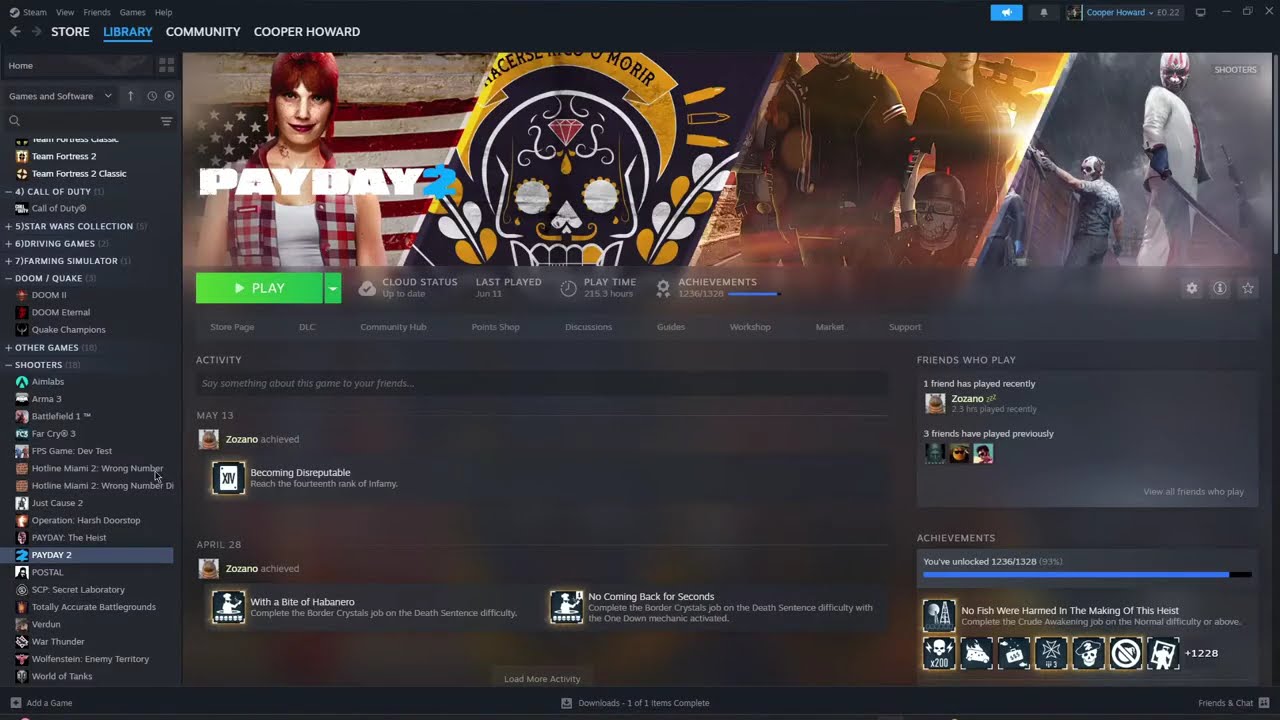The width and height of the screenshot is (1280, 720).
Task: Expand the 6)DRIVING GAMES category
Action: pos(8,243)
